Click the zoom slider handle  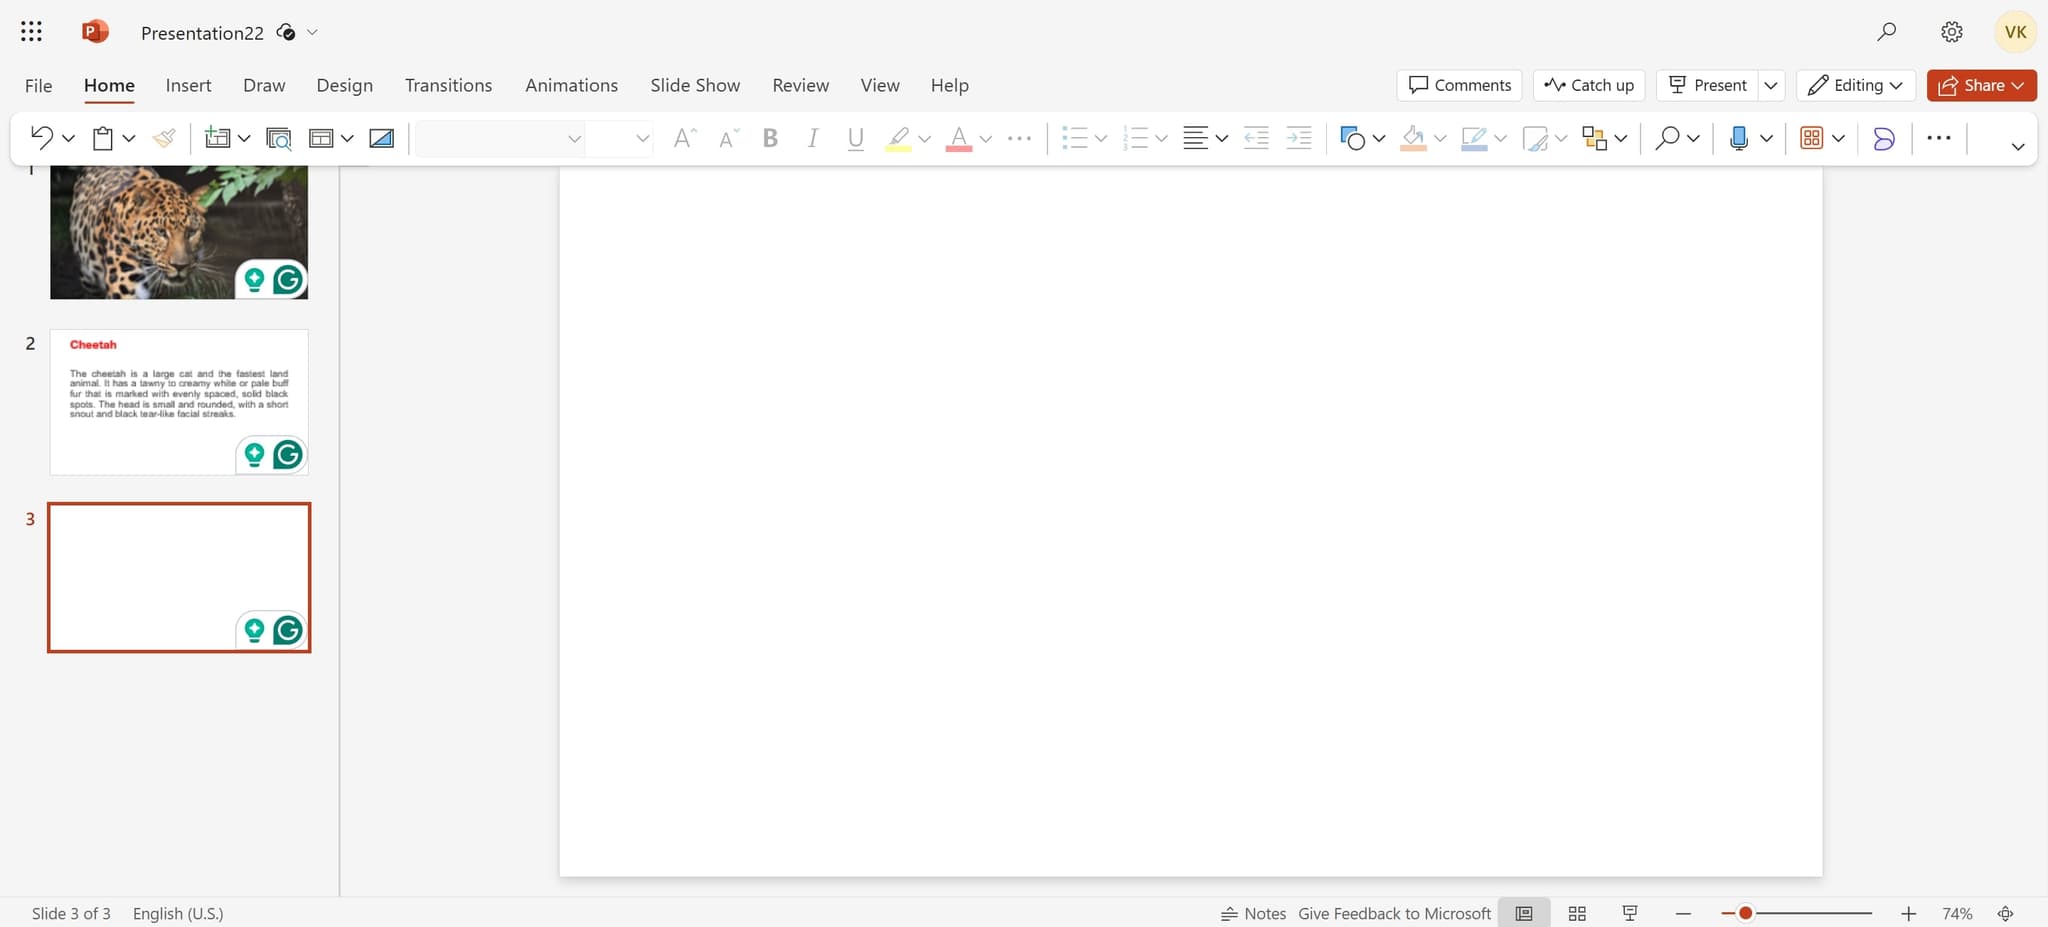(1745, 913)
